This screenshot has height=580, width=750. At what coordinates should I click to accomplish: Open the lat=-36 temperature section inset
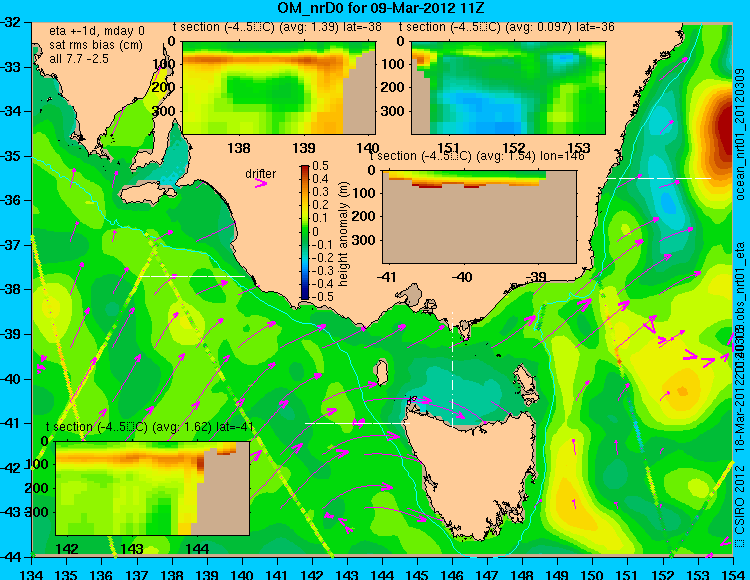508,88
